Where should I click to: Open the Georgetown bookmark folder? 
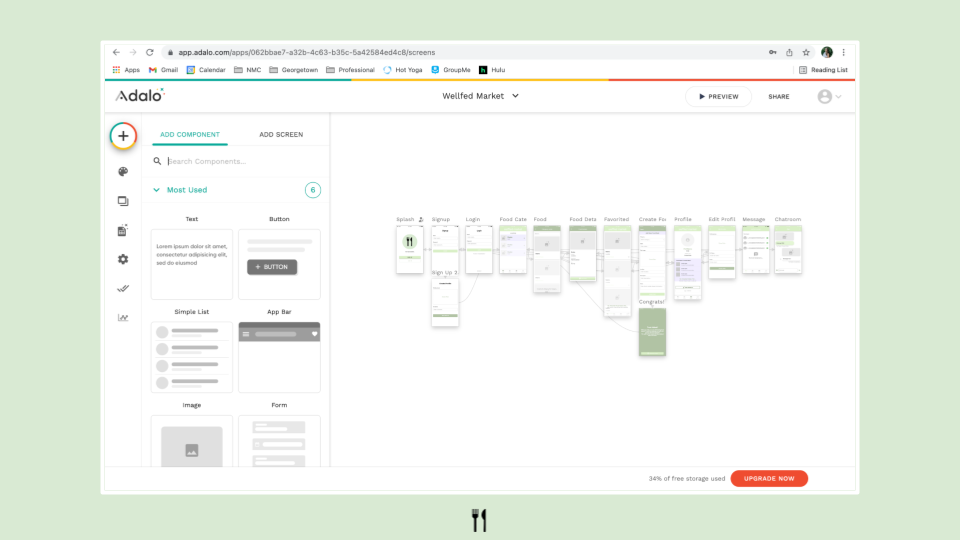pos(293,70)
